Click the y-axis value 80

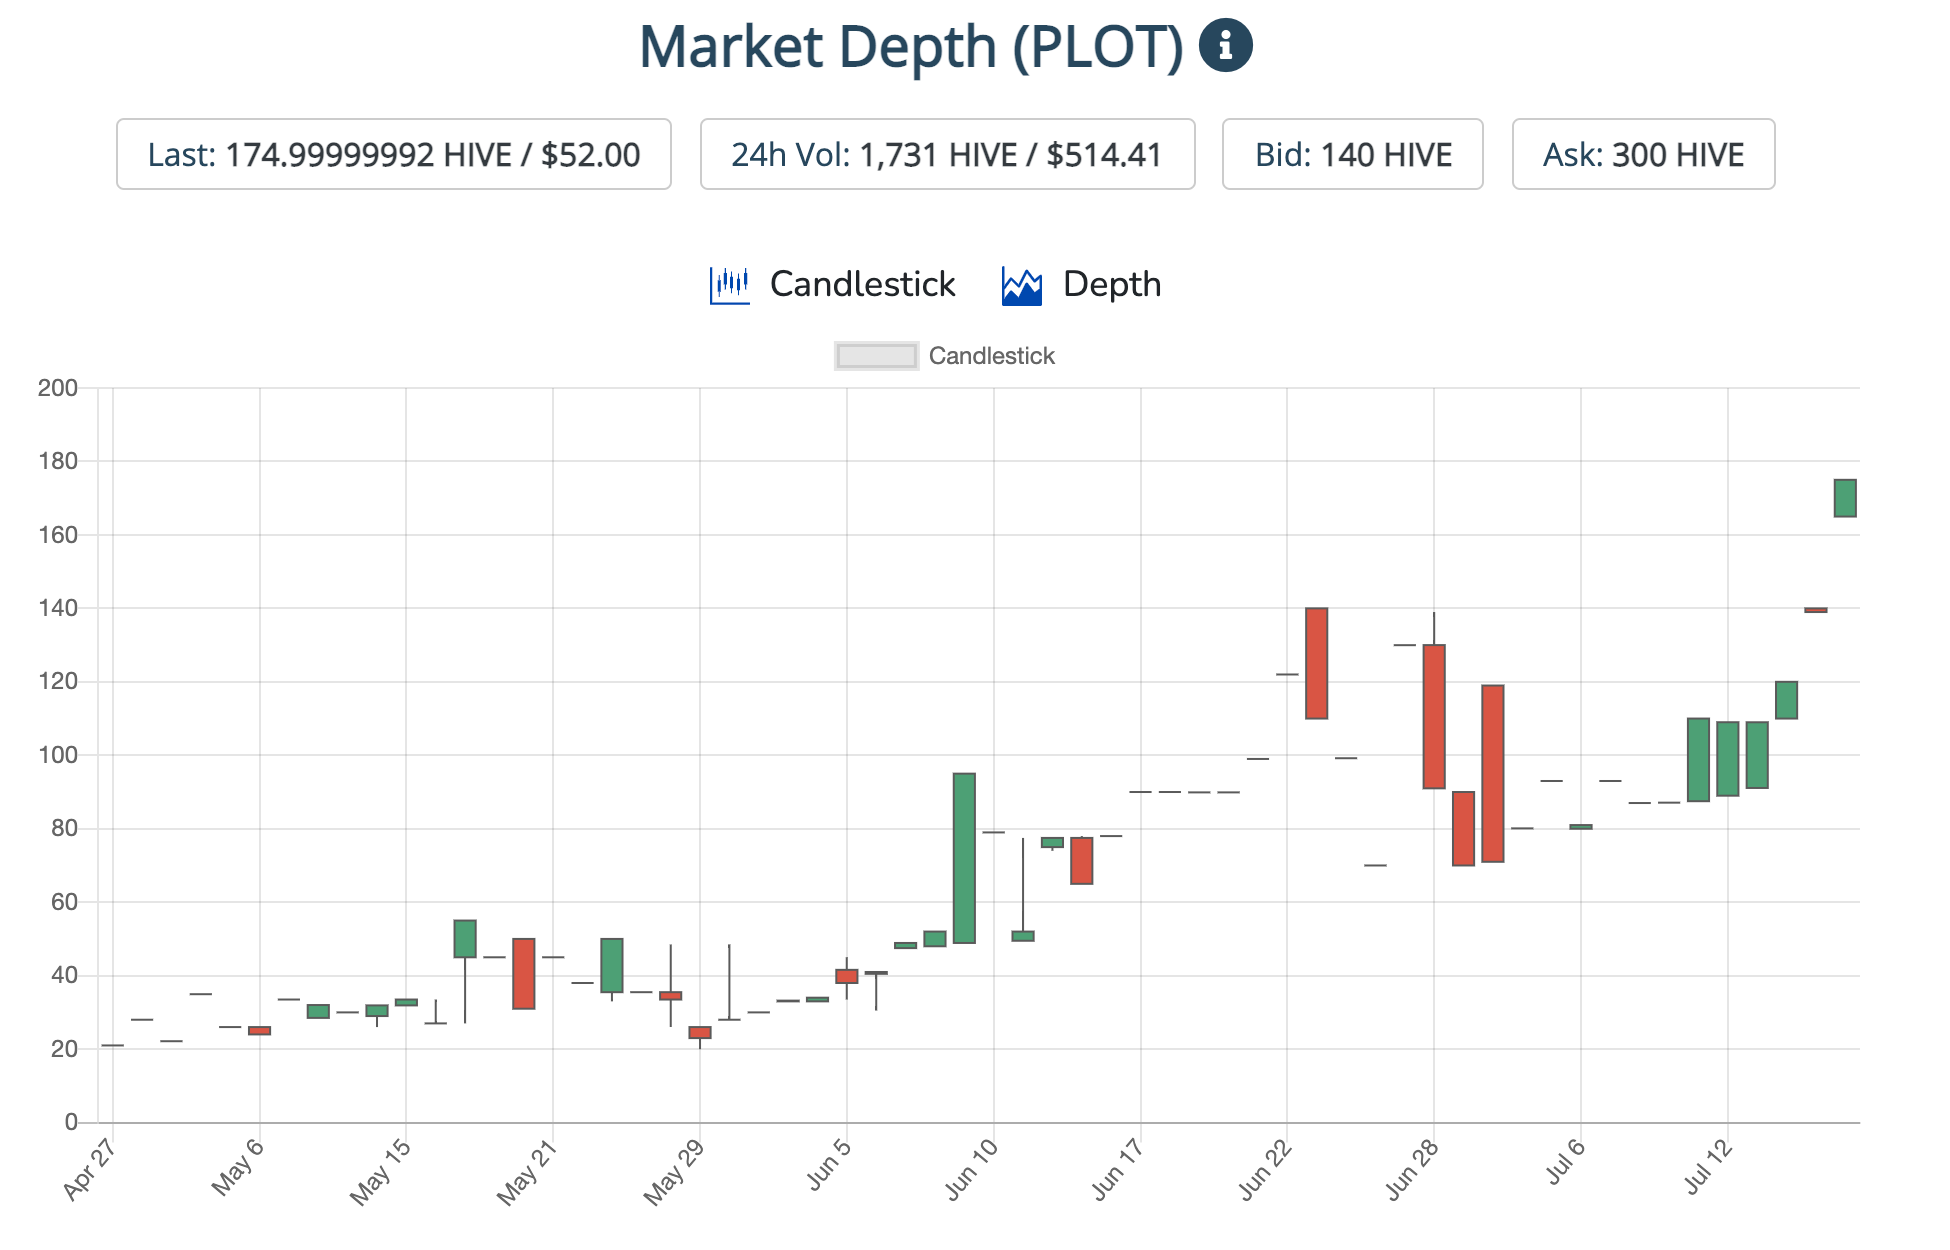click(x=64, y=828)
